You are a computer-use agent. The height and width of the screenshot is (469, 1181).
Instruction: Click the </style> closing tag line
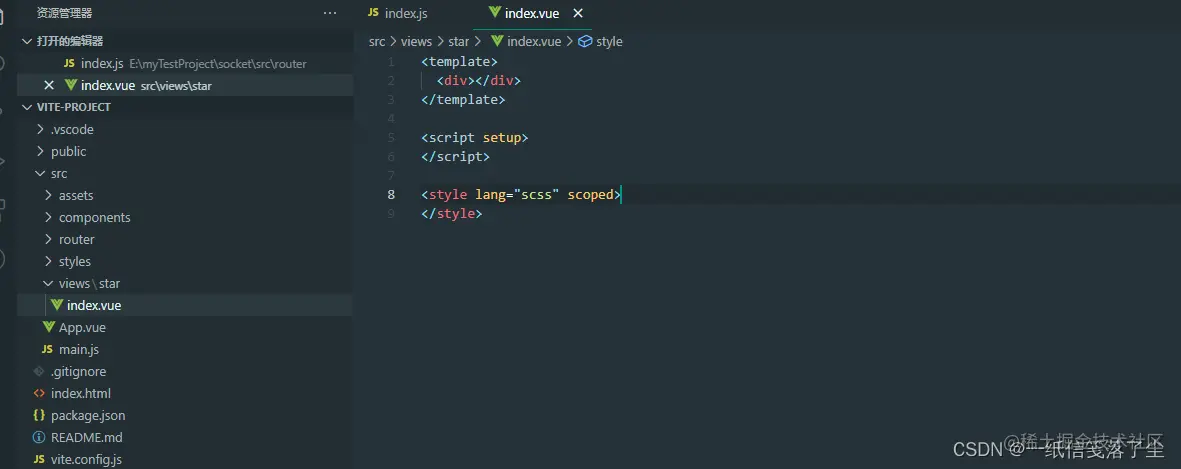tap(451, 214)
